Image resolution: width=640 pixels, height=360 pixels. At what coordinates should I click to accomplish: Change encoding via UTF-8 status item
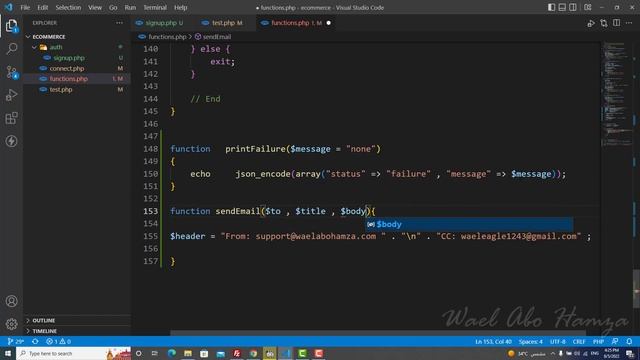point(558,341)
